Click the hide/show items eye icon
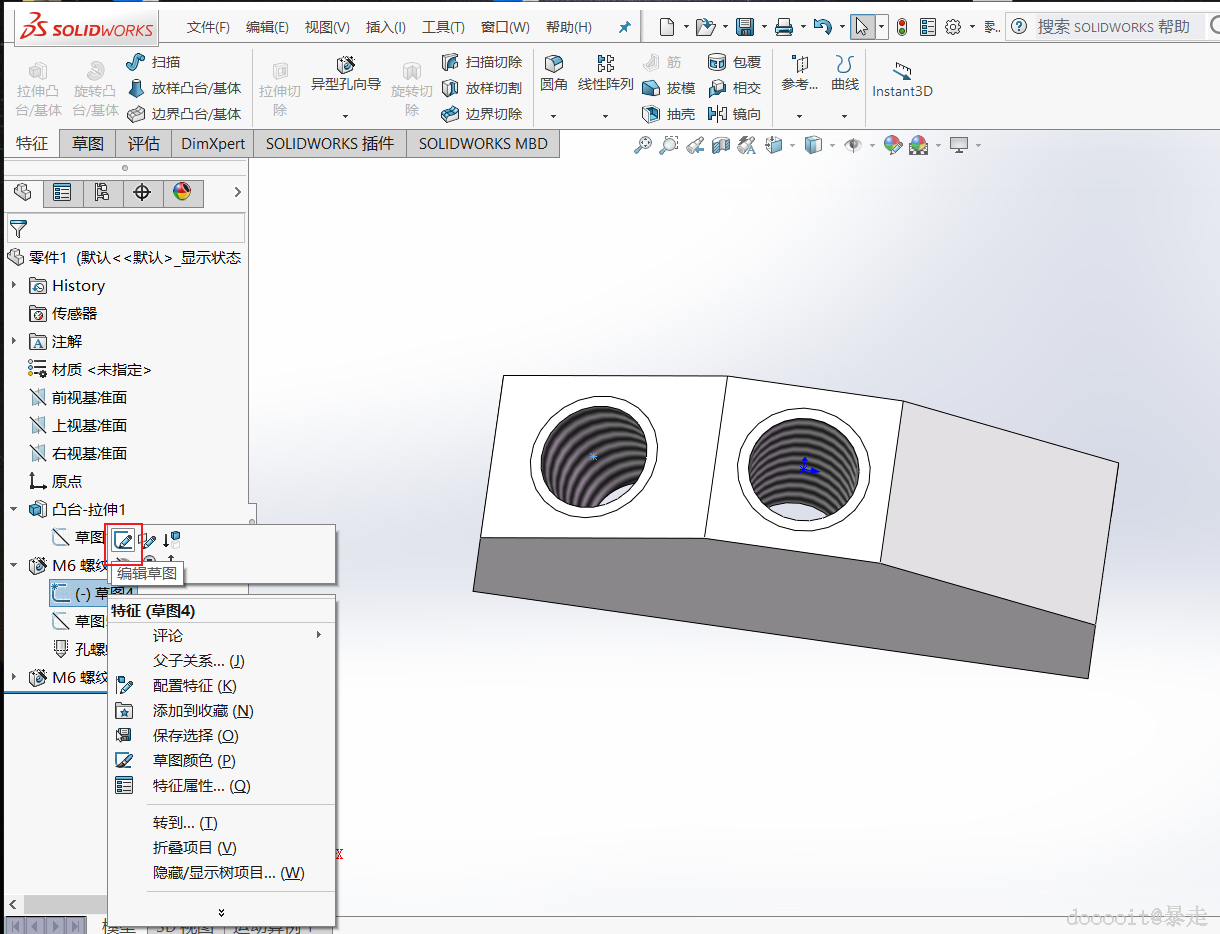This screenshot has height=934, width=1220. [x=852, y=146]
